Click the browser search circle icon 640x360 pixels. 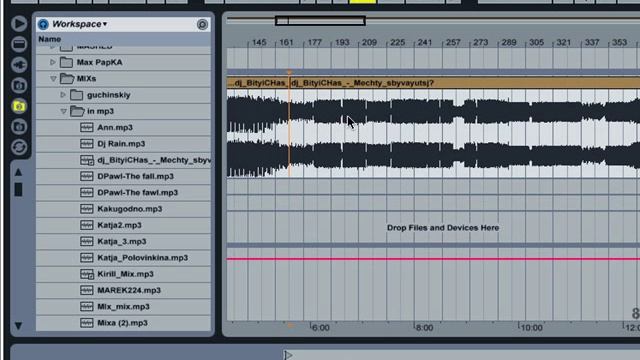(x=202, y=24)
